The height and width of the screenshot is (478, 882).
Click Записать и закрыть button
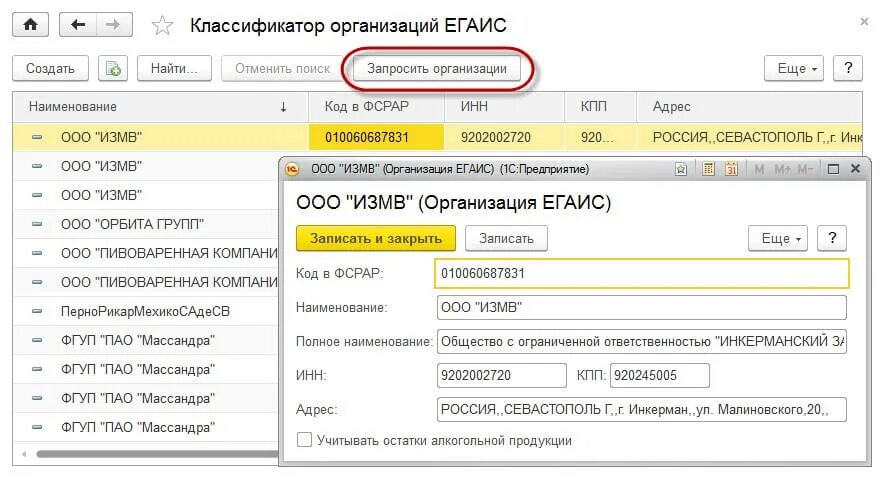coord(376,238)
